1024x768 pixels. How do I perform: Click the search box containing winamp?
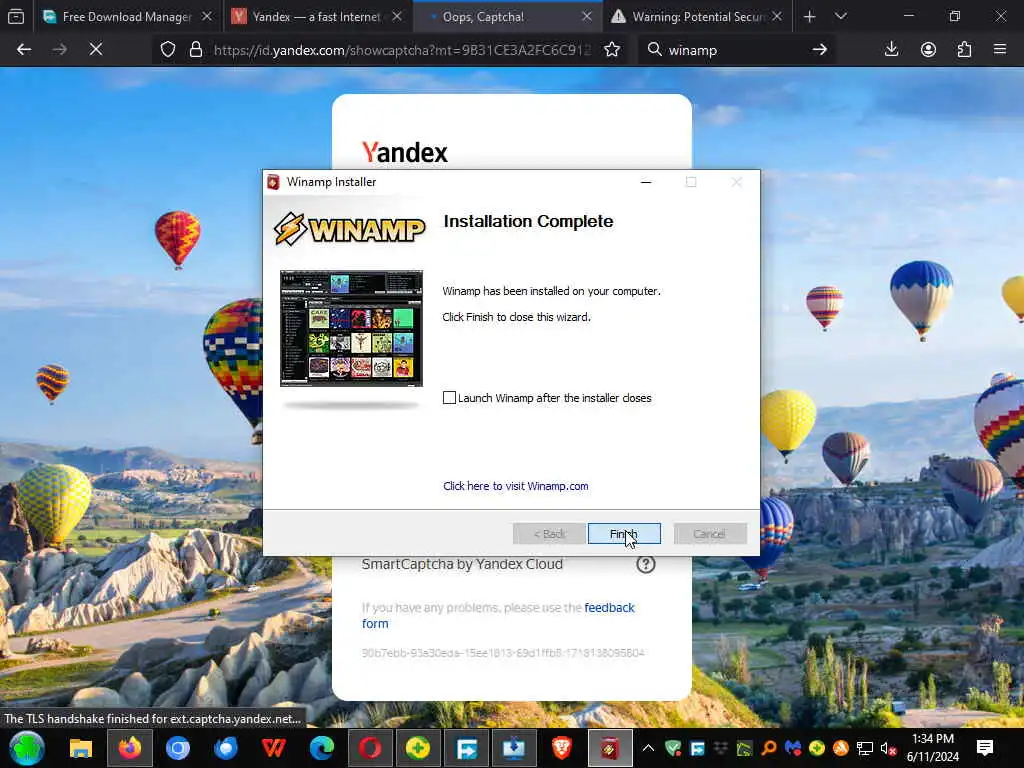[735, 50]
